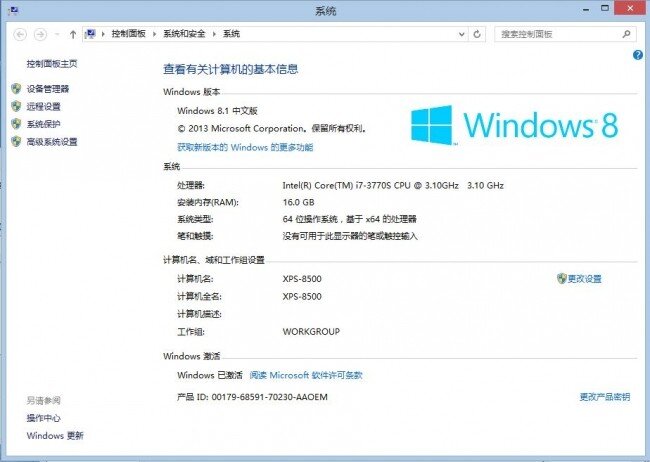Open 远程设置 from the sidebar
Viewport: 650px width, 462px height.
click(44, 107)
